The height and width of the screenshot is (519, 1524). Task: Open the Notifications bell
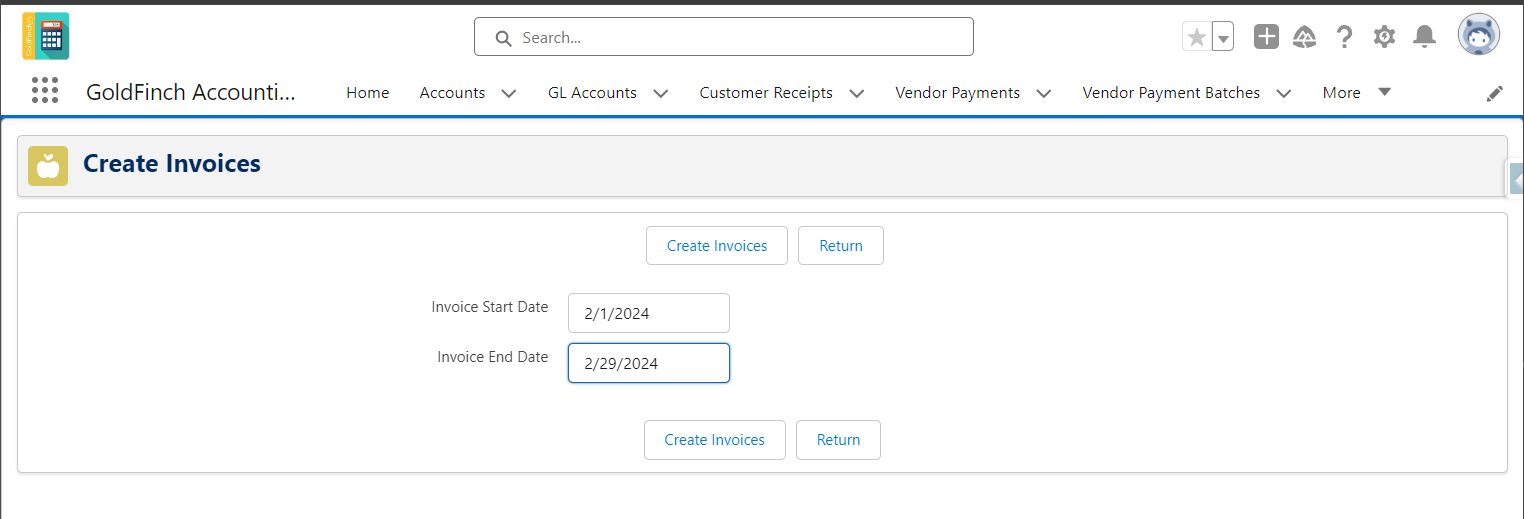click(x=1424, y=37)
